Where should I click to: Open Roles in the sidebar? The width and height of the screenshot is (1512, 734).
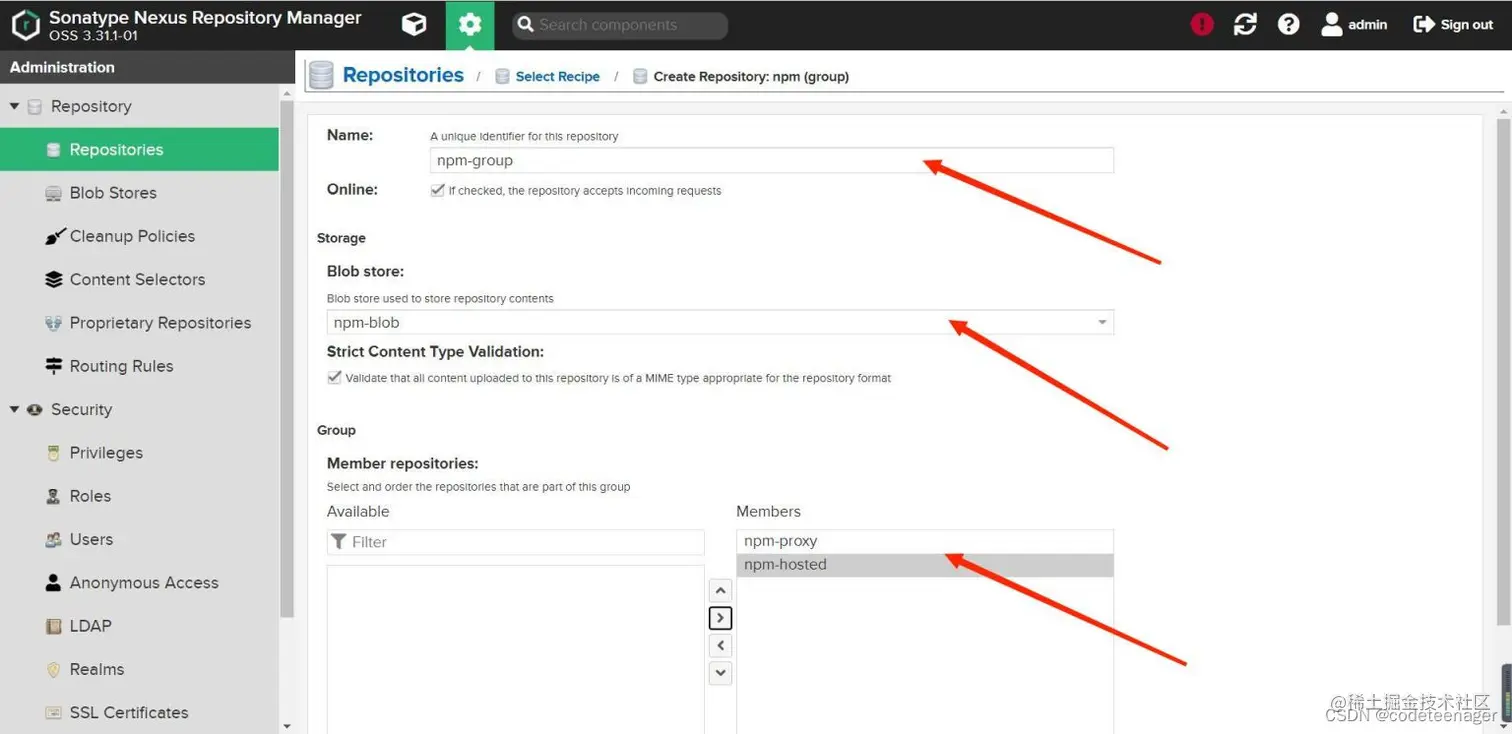point(139,496)
